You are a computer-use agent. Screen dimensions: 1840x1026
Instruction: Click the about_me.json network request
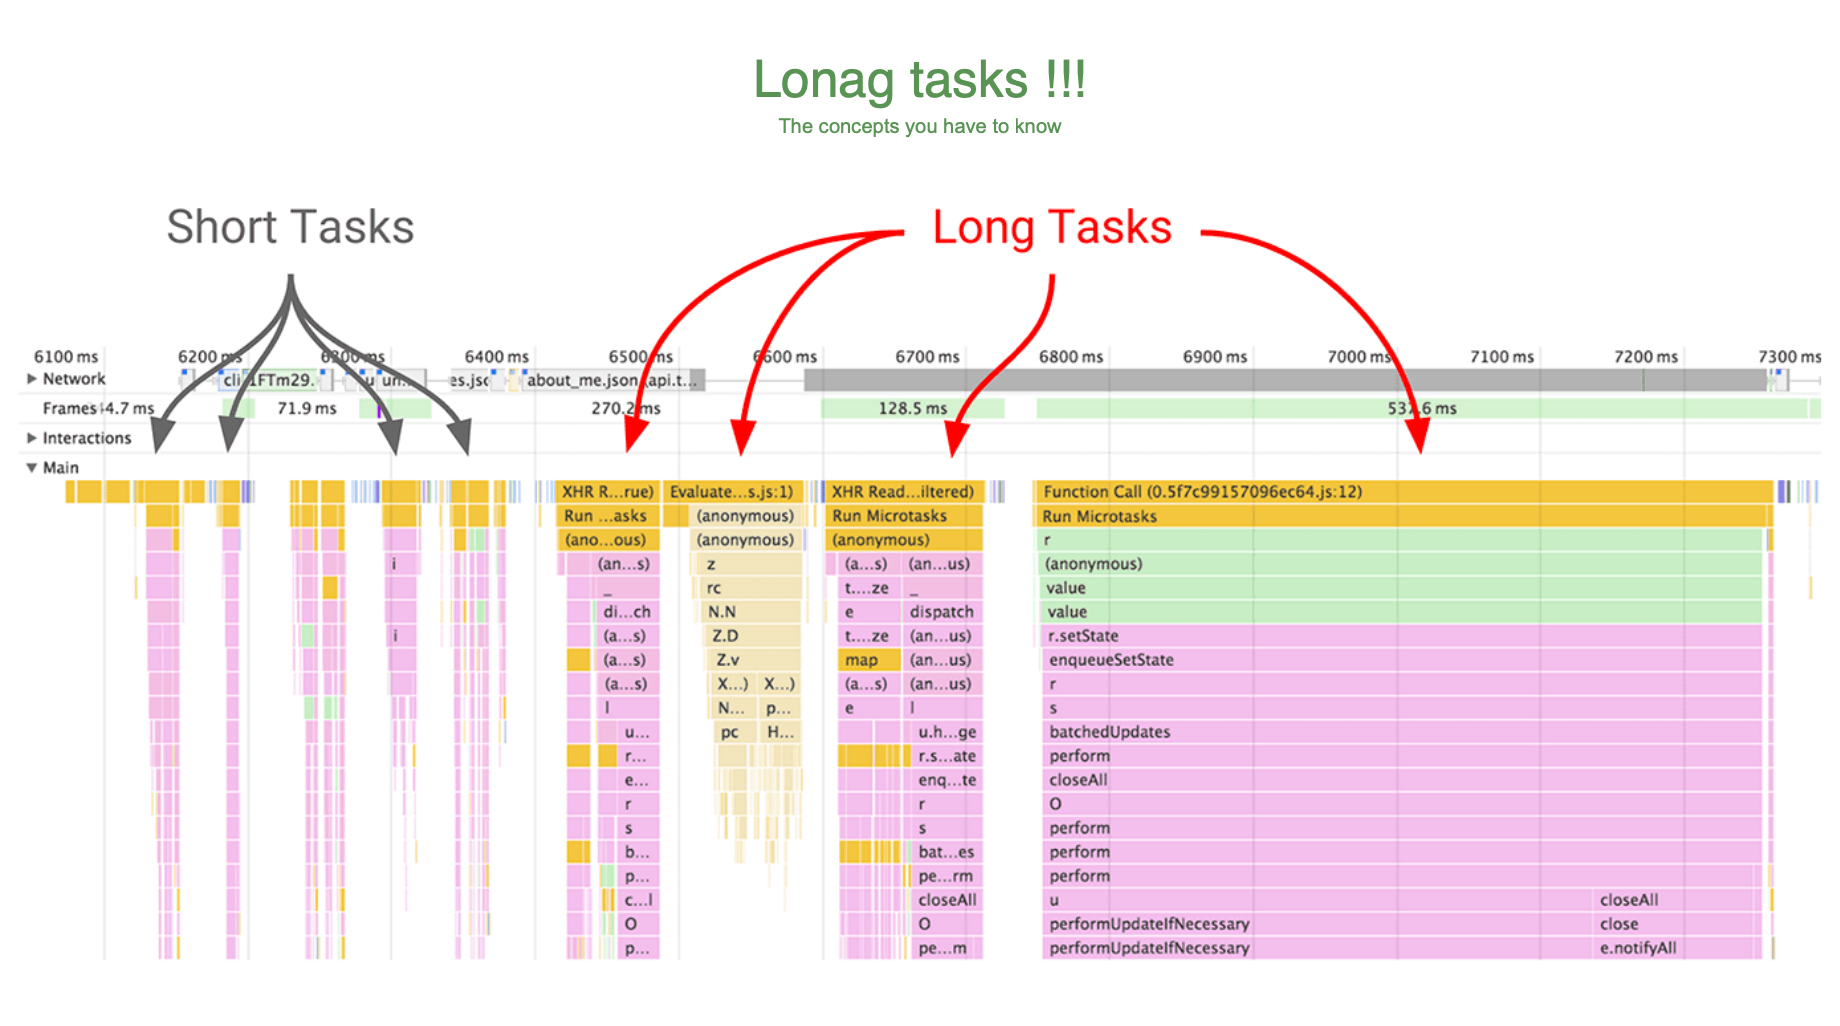tap(582, 380)
